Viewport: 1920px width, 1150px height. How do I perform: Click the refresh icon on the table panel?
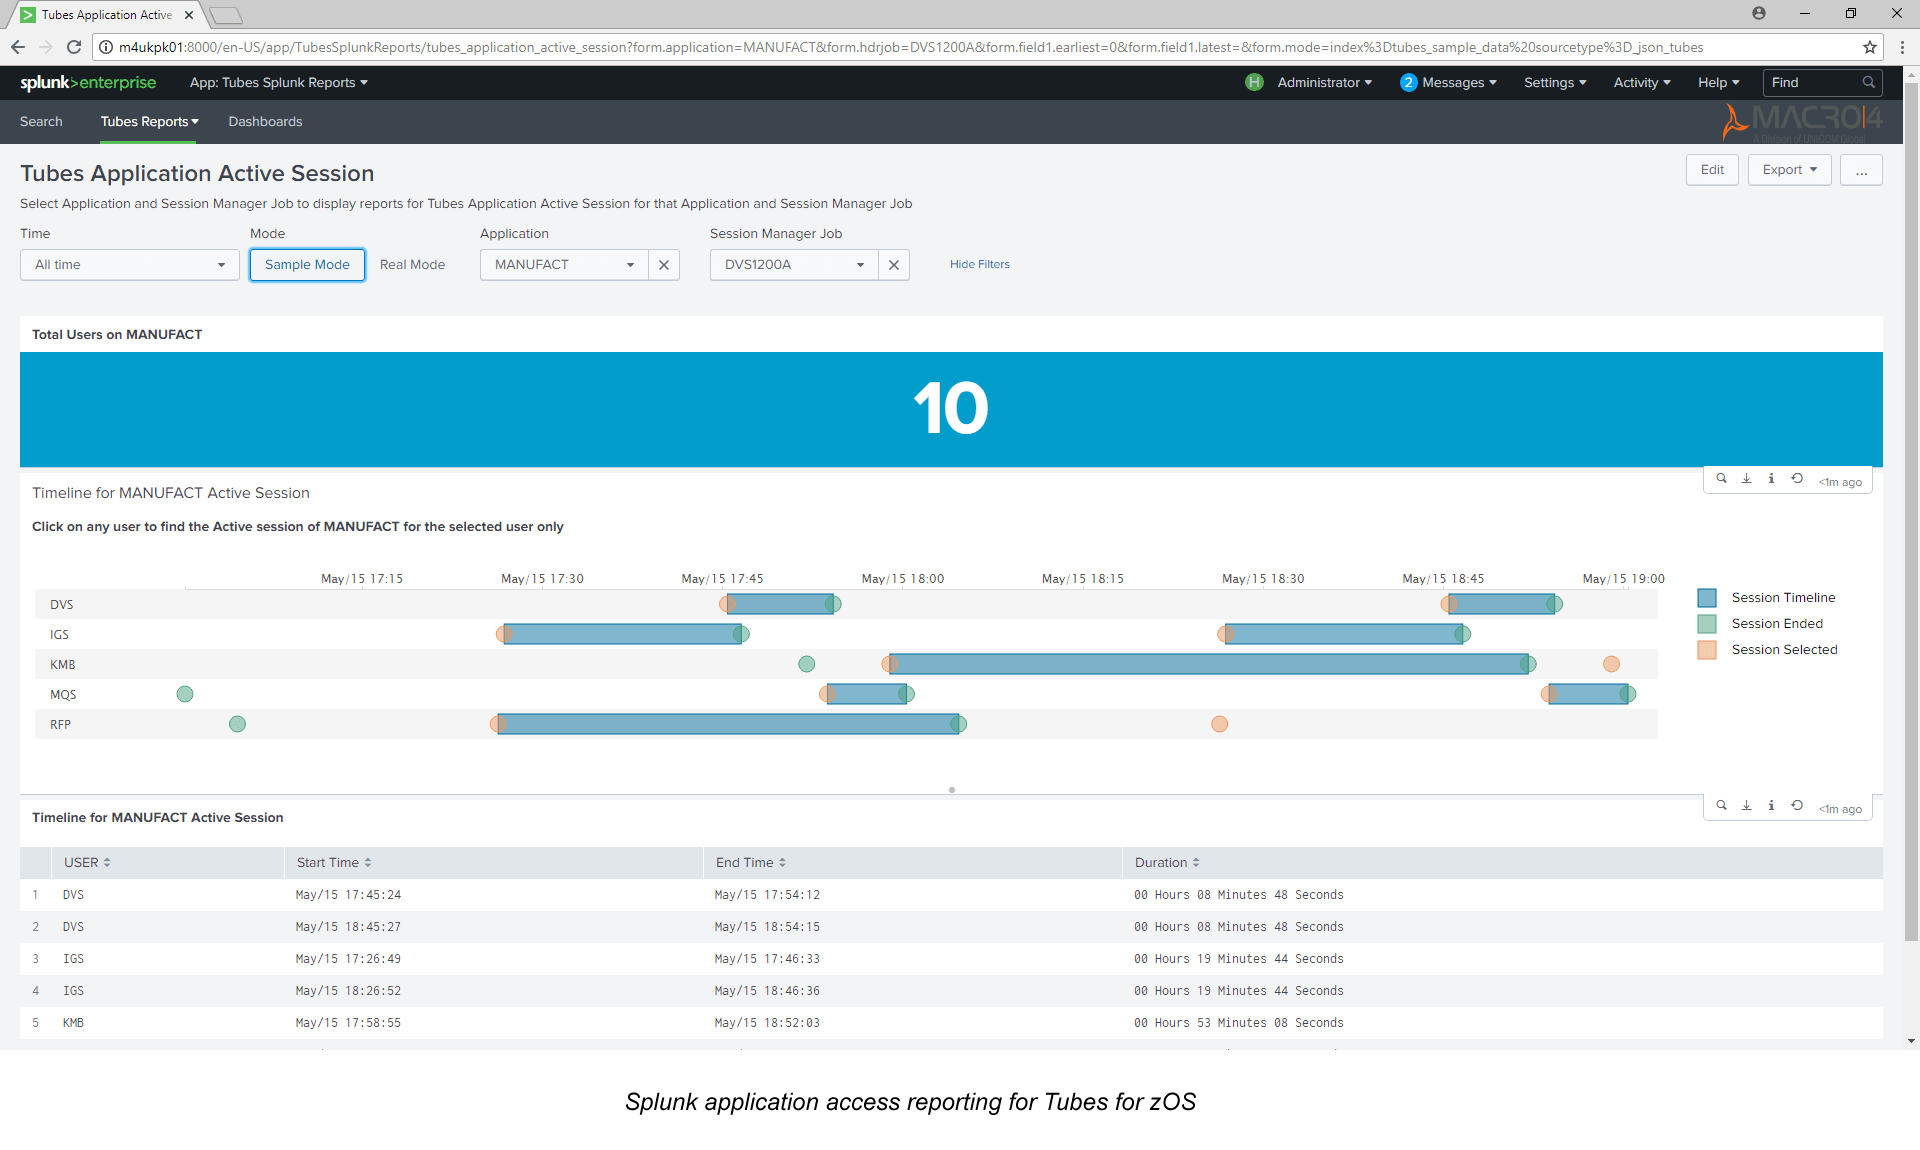[1796, 806]
